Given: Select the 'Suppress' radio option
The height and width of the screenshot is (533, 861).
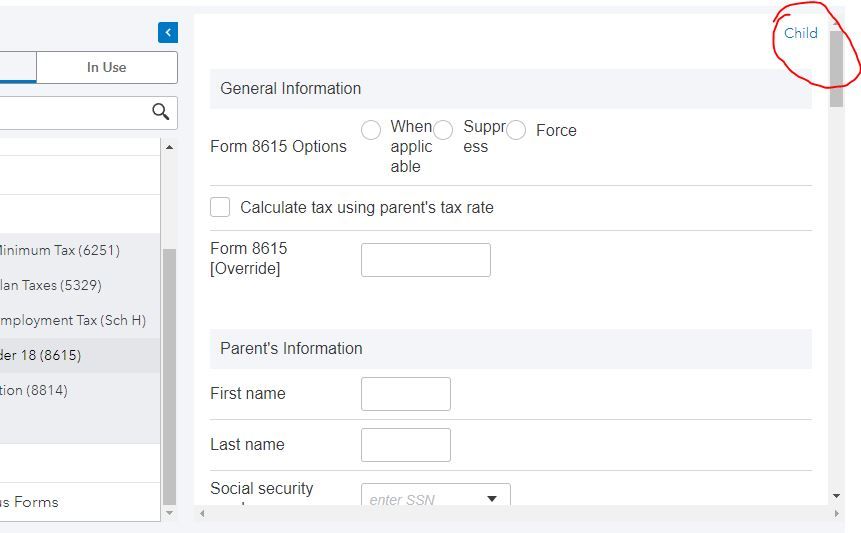Looking at the screenshot, I should tap(443, 130).
